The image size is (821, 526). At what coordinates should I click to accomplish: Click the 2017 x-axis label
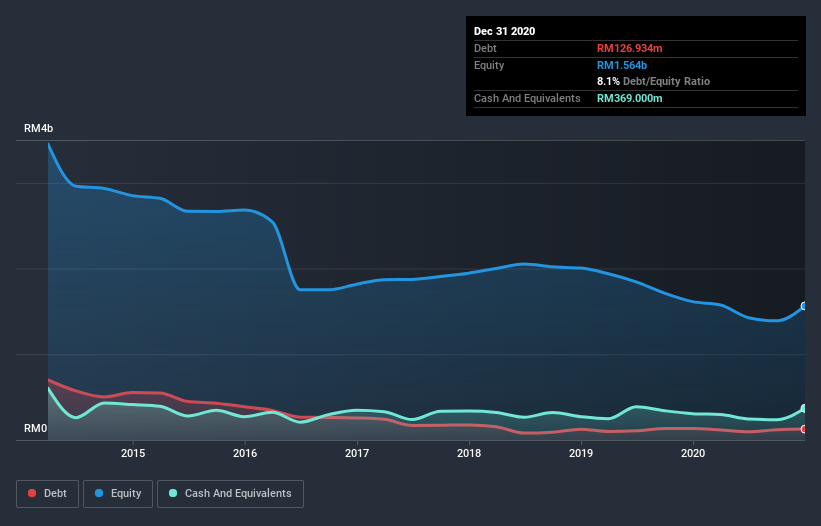tap(357, 453)
